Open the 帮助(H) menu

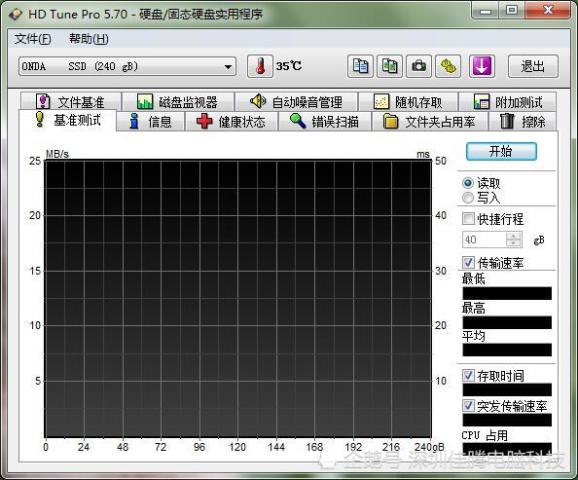point(89,38)
